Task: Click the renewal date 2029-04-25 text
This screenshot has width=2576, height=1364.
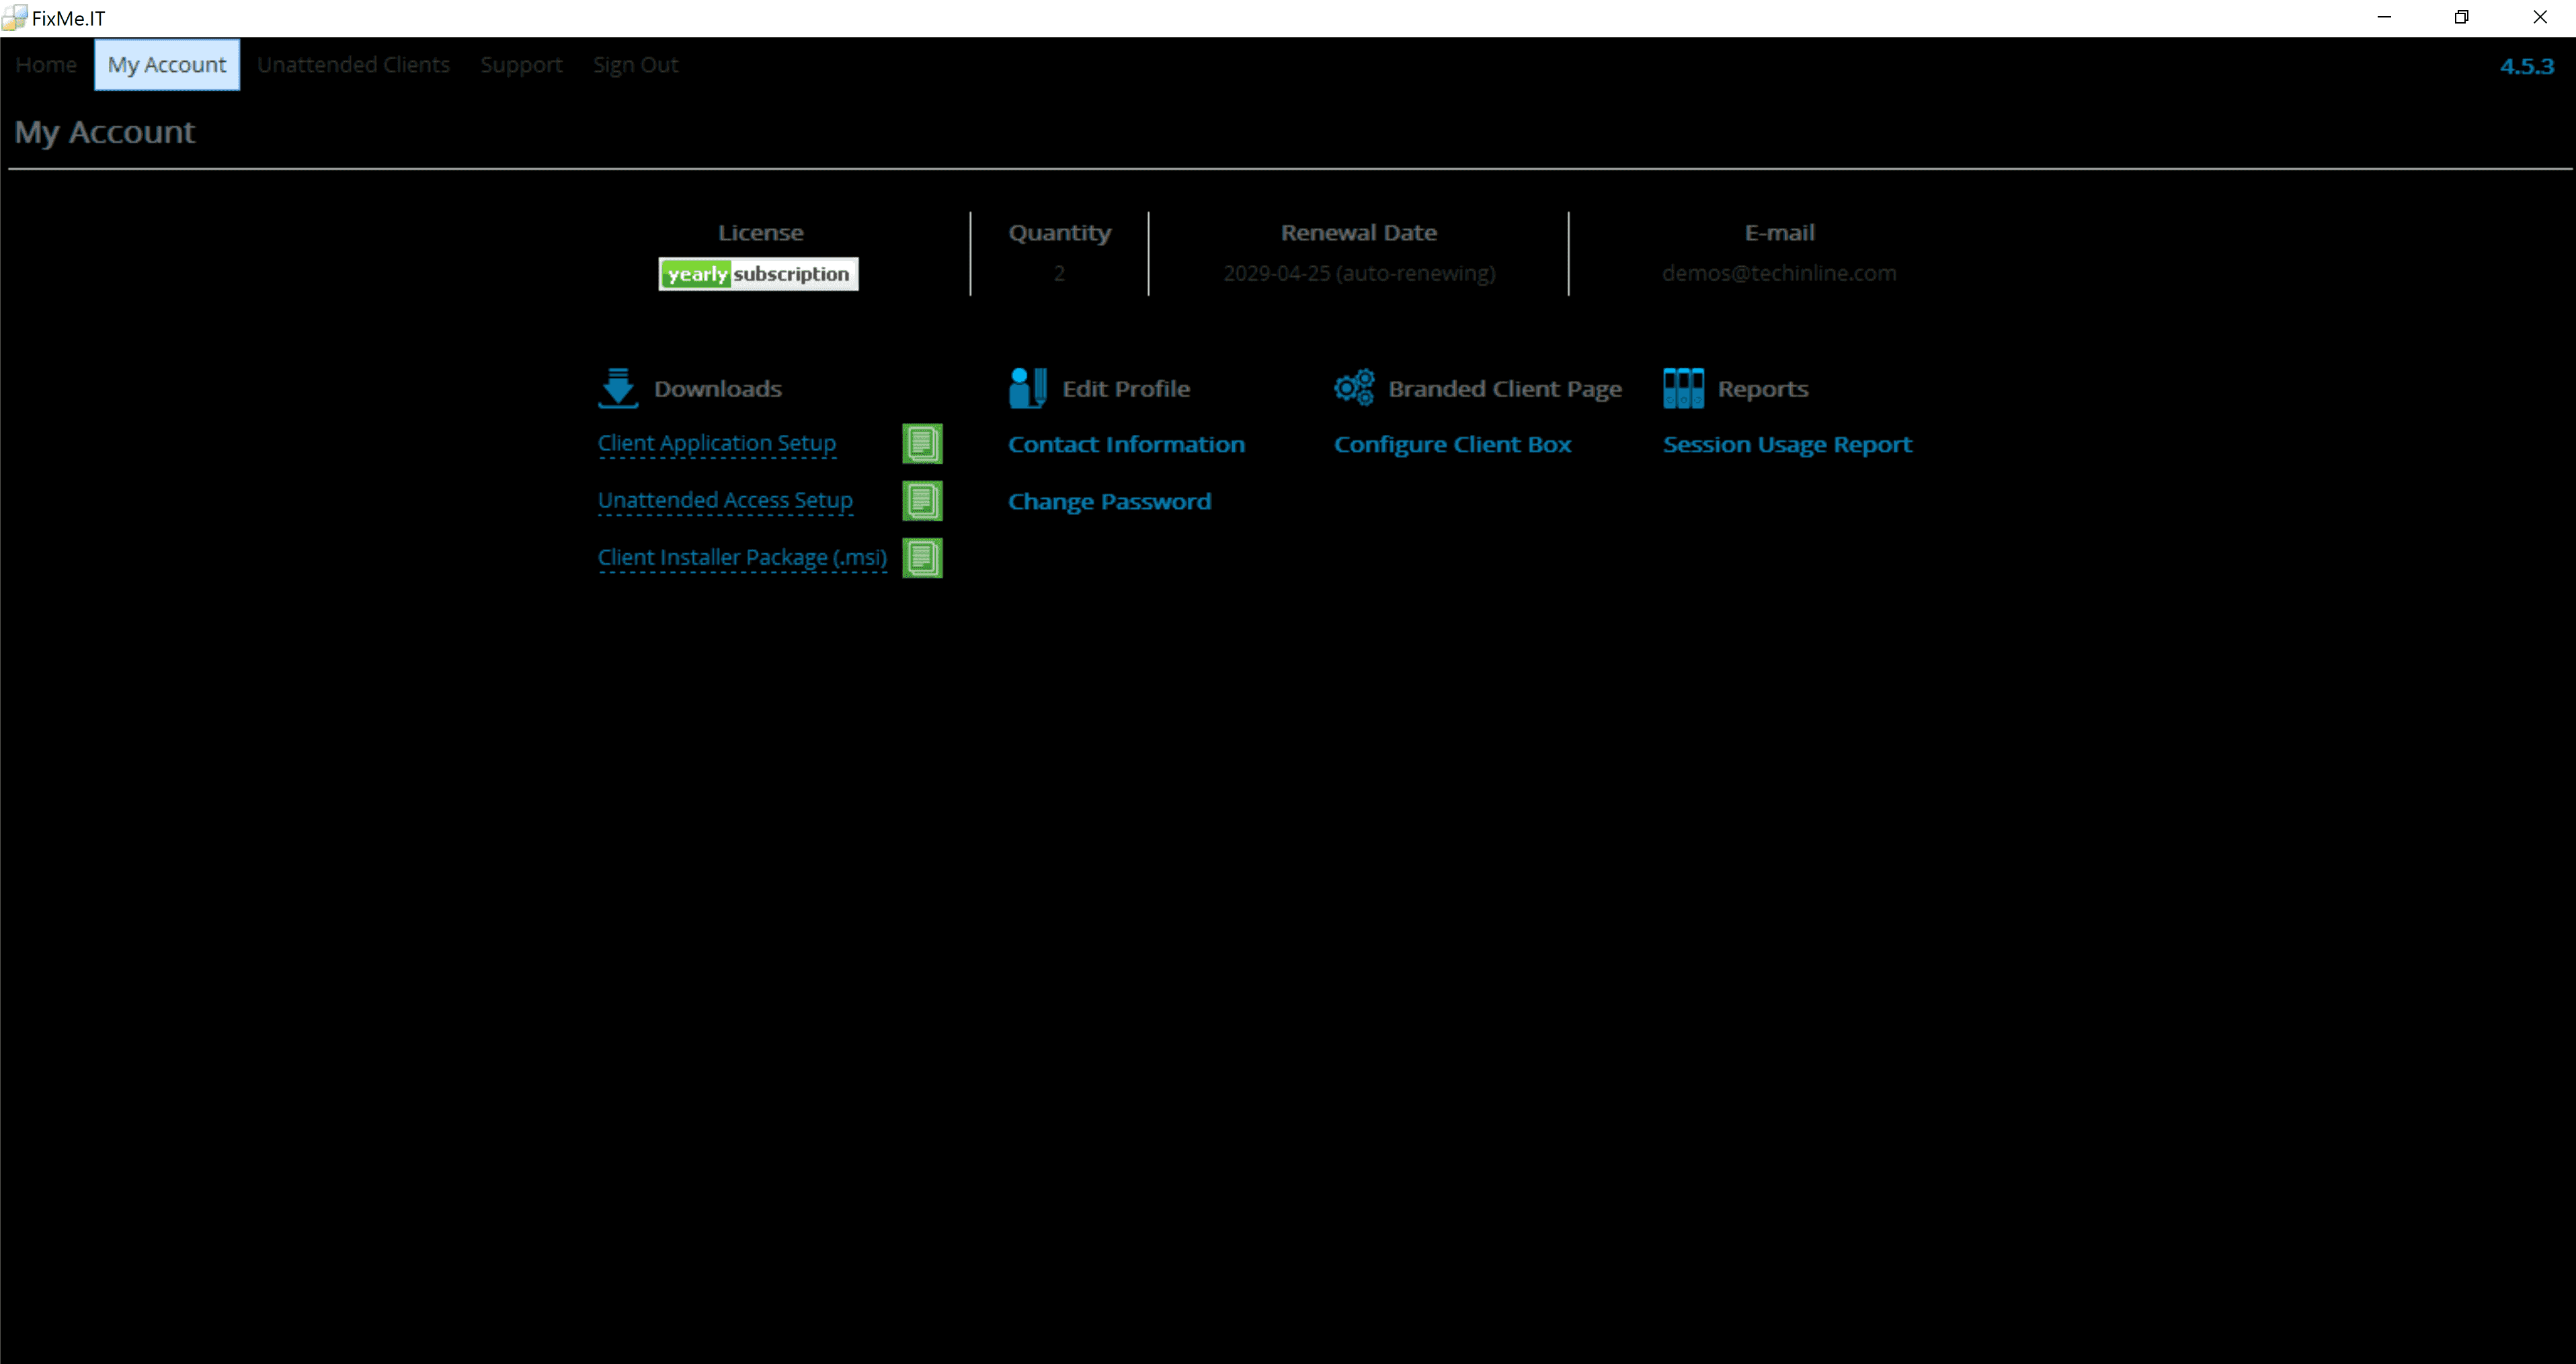Action: 1359,273
